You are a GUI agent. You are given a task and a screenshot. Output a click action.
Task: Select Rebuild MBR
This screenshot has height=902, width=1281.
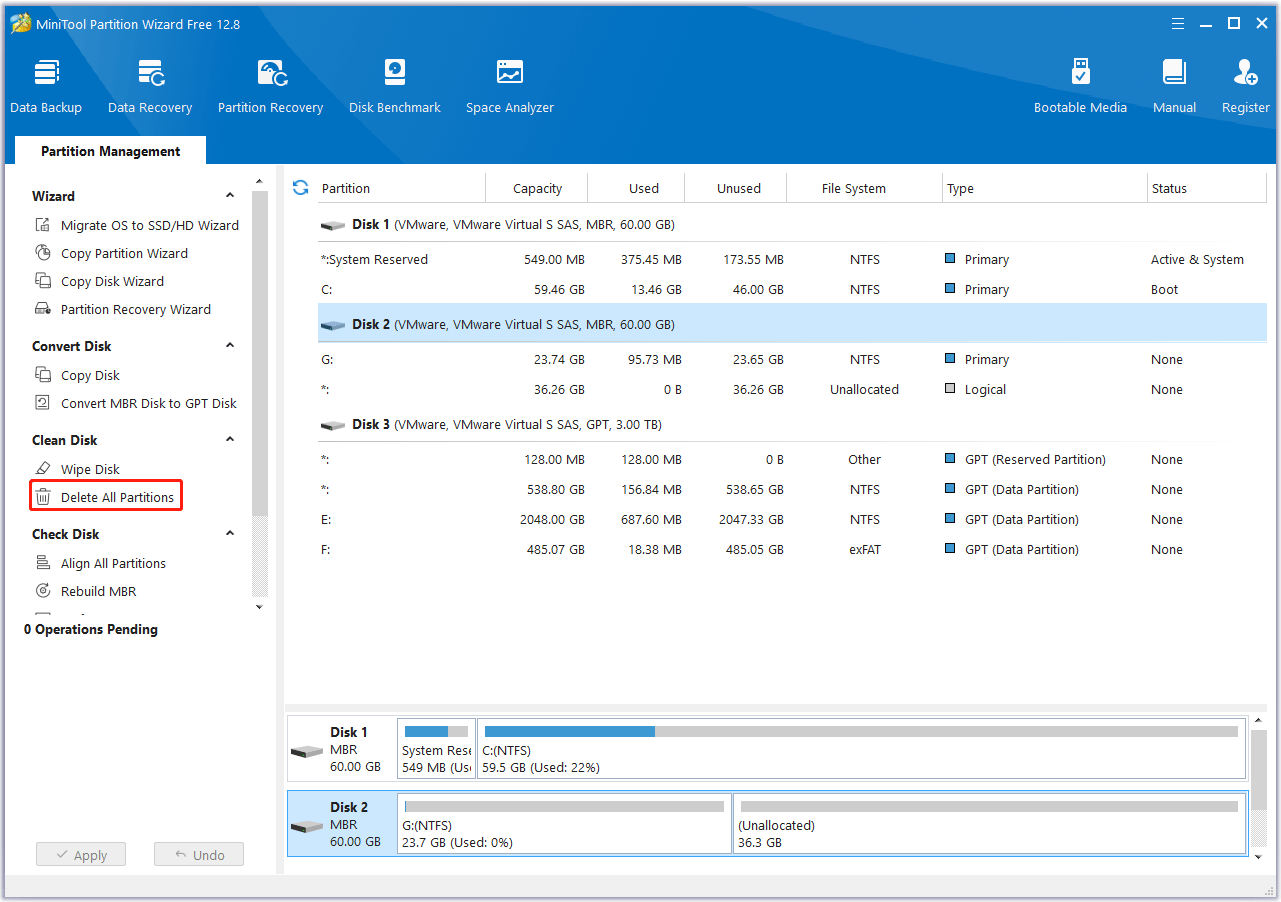click(x=85, y=591)
